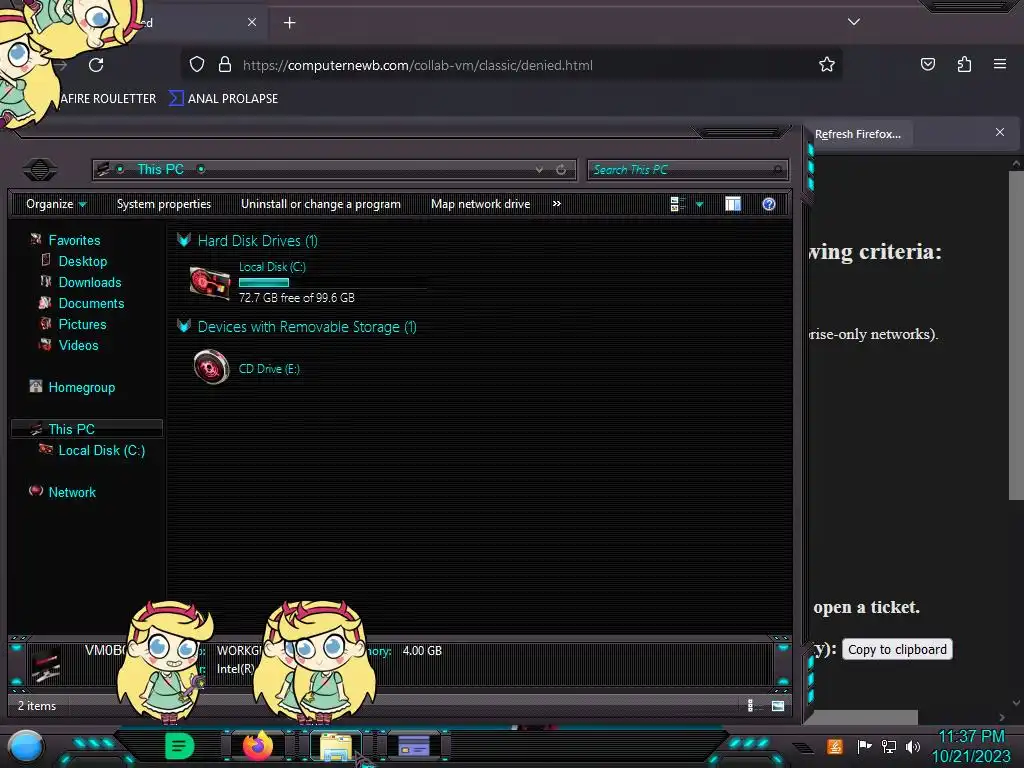Click Explorer back navigation hexagon button
The width and height of the screenshot is (1024, 768).
(40, 170)
